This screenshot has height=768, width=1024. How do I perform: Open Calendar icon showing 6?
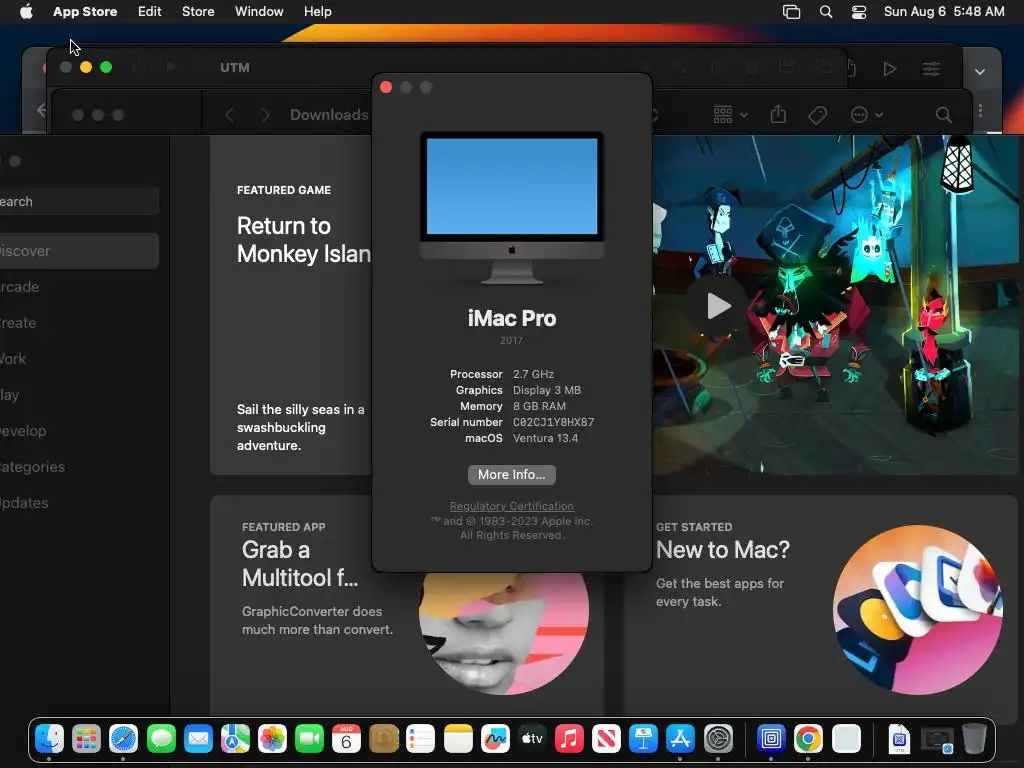(x=346, y=739)
